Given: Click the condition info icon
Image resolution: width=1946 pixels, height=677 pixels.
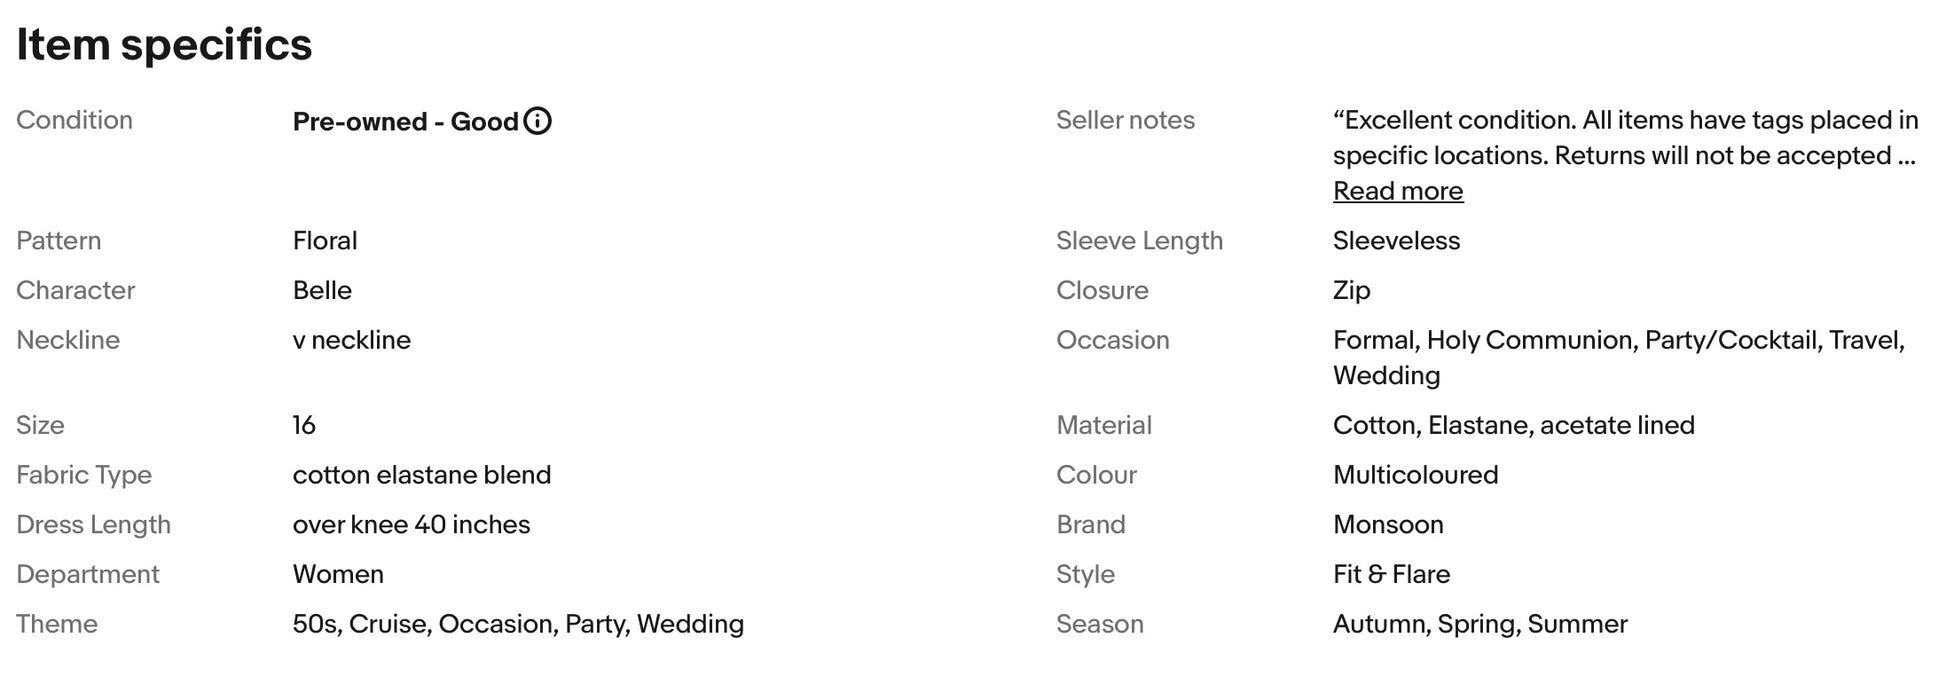Looking at the screenshot, I should coord(538,121).
